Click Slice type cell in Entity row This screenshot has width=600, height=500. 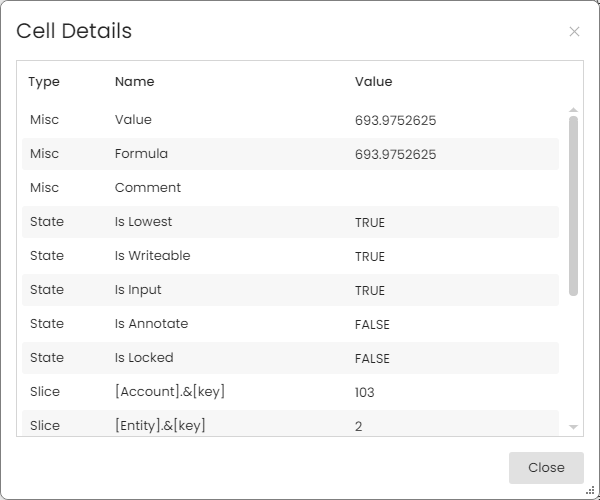click(45, 426)
